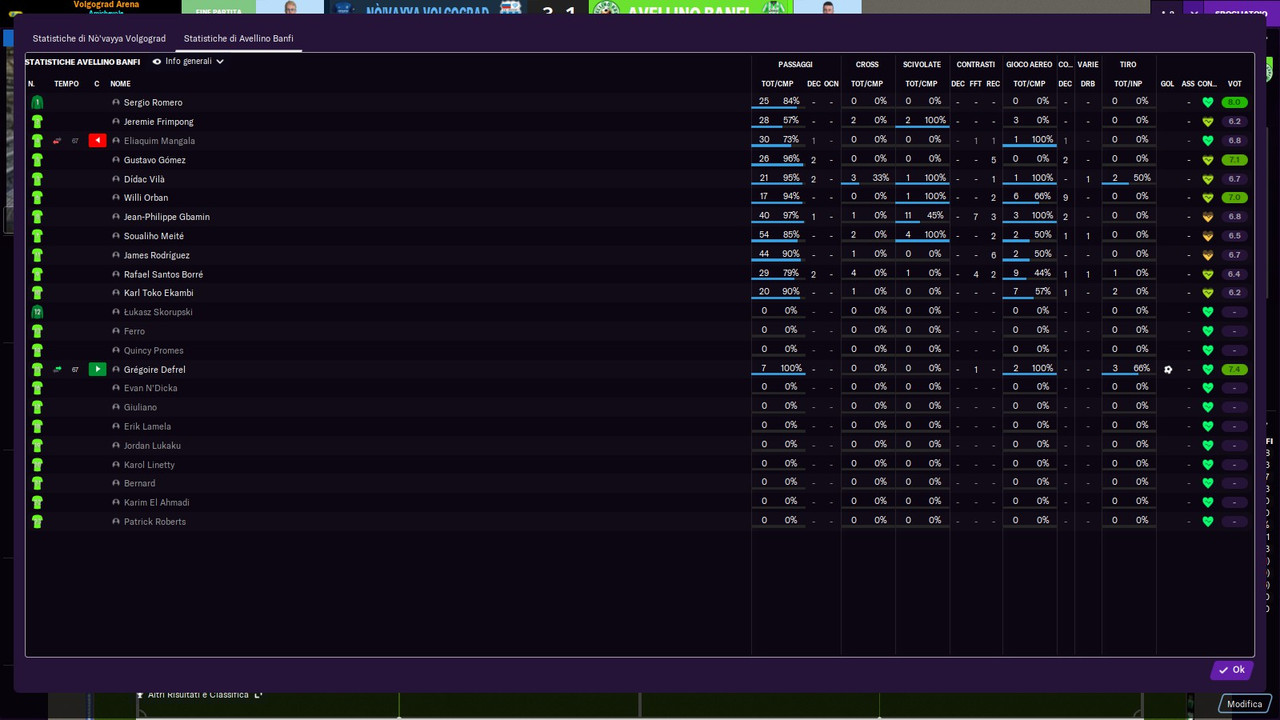Click the condition heart icon for Sergio Romero
The height and width of the screenshot is (720, 1280).
click(x=1207, y=102)
